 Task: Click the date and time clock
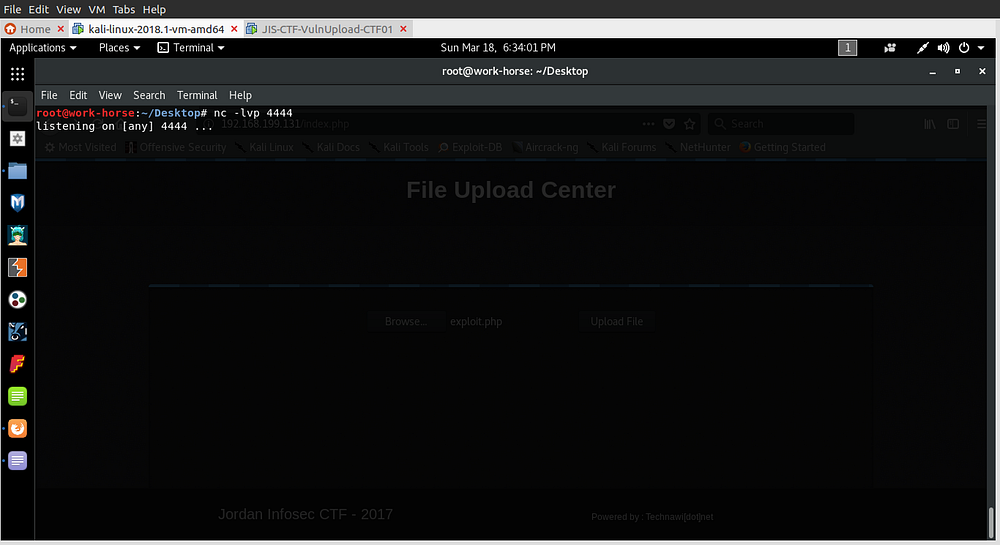(498, 48)
